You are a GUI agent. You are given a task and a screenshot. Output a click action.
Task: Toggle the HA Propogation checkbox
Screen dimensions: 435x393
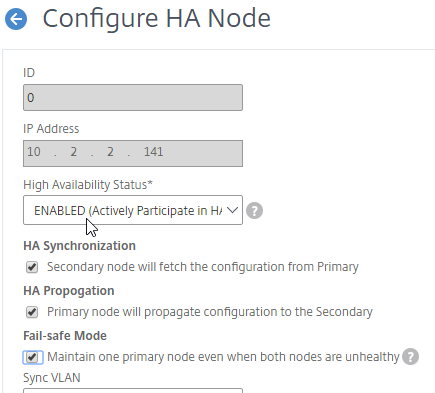click(32, 312)
